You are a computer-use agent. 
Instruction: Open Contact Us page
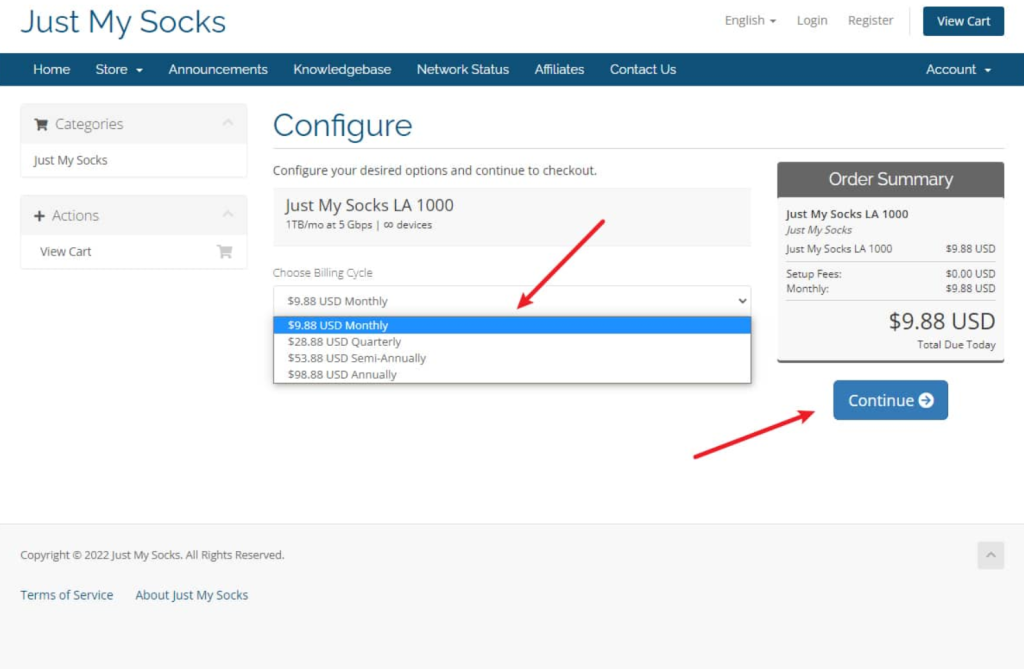coord(643,69)
